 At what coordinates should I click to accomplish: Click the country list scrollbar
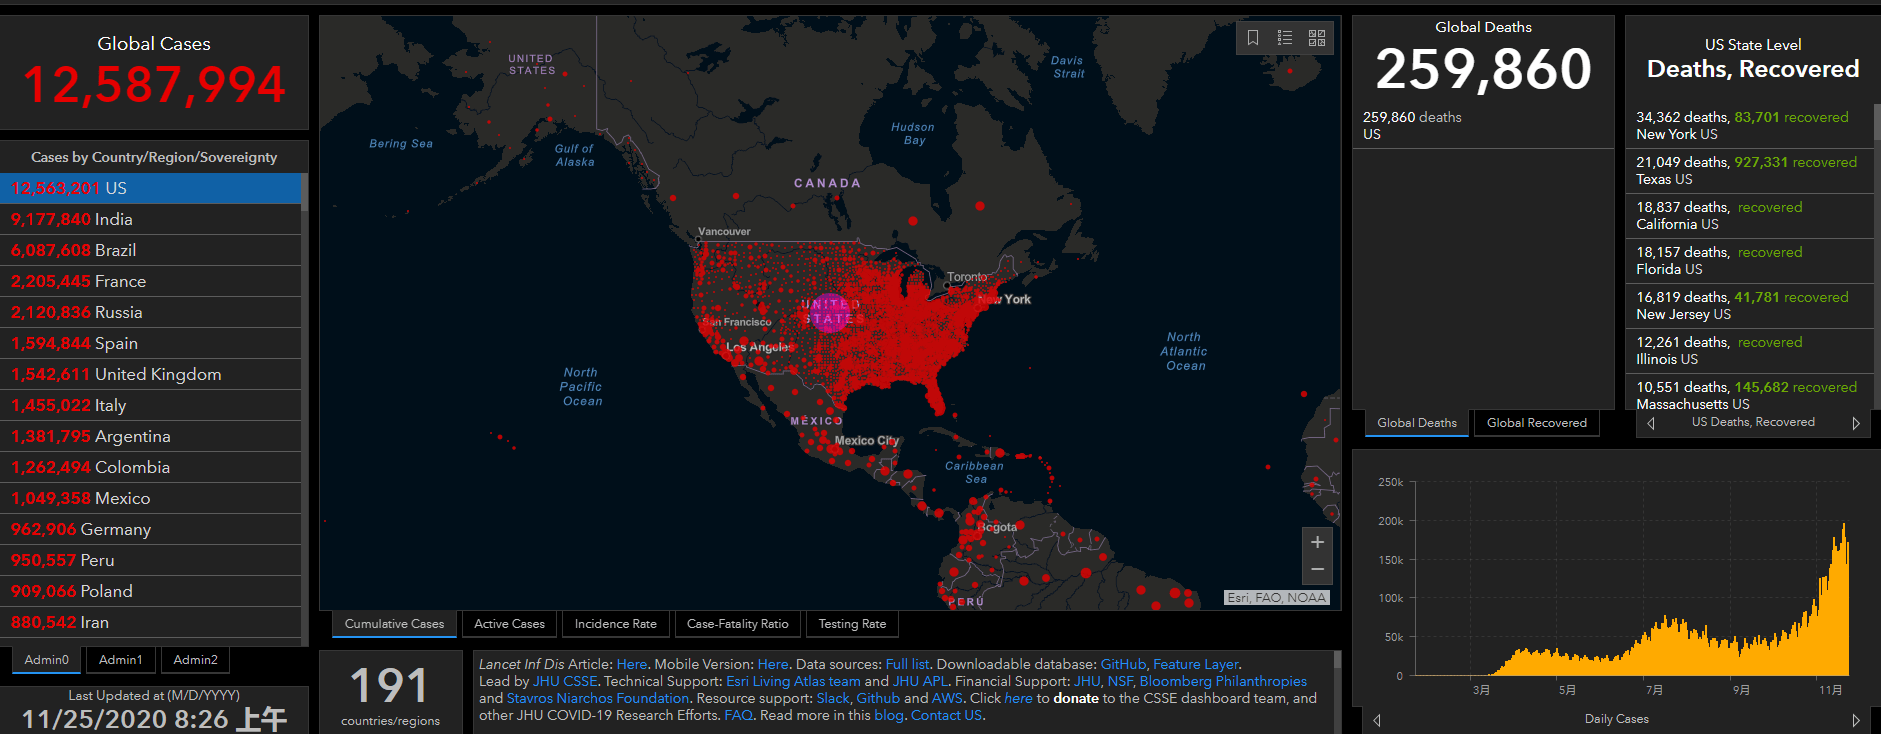click(304, 406)
